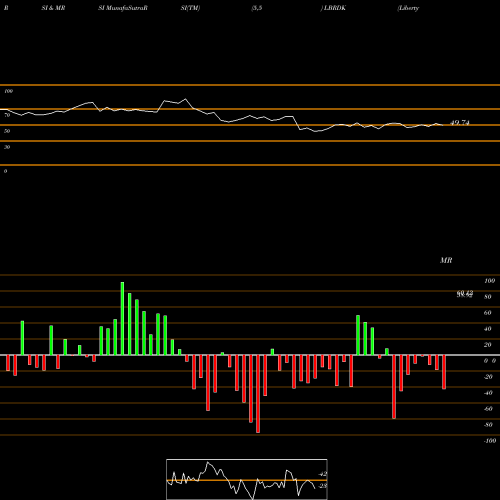Click the 'SI(TM)' header label
The width and height of the screenshot is (500, 500).
coord(190,8)
